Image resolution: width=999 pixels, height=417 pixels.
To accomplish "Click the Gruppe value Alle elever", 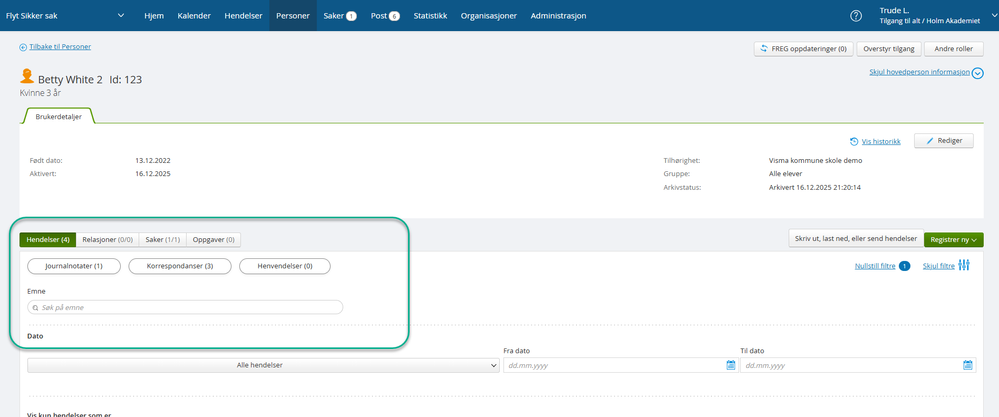I will coord(786,173).
